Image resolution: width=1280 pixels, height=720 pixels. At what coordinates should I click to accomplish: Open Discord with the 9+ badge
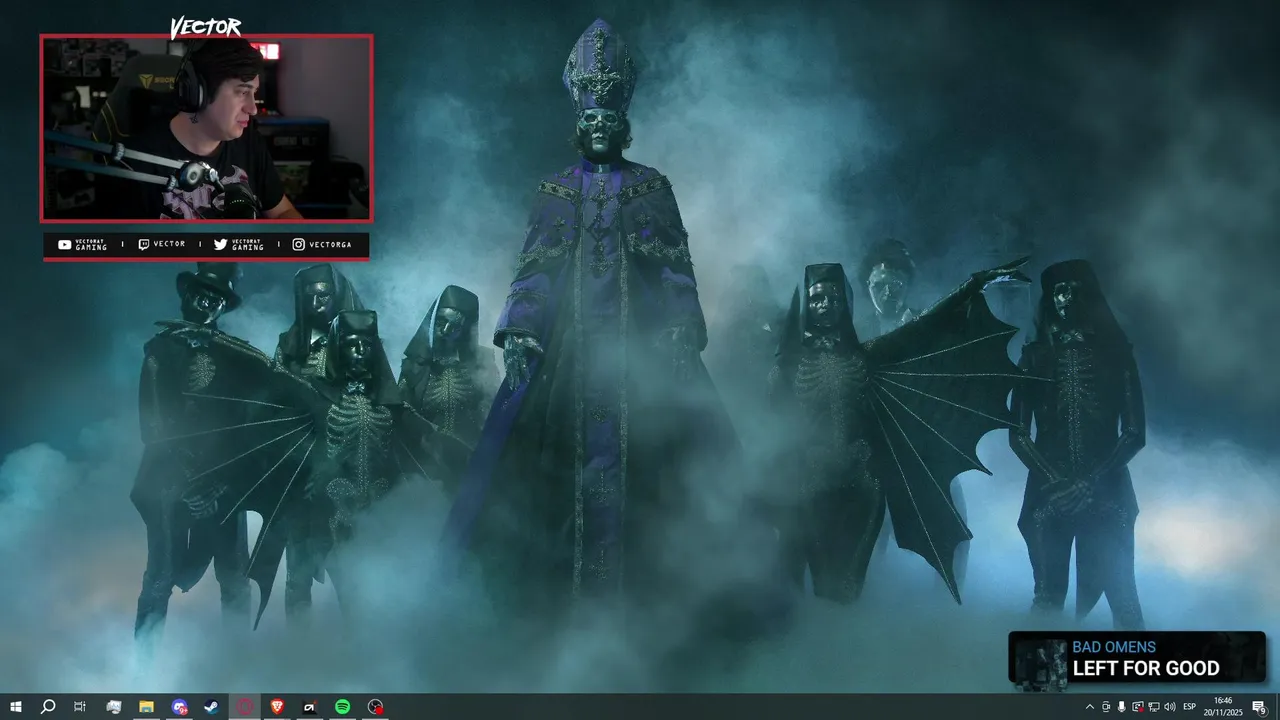pyautogui.click(x=179, y=707)
